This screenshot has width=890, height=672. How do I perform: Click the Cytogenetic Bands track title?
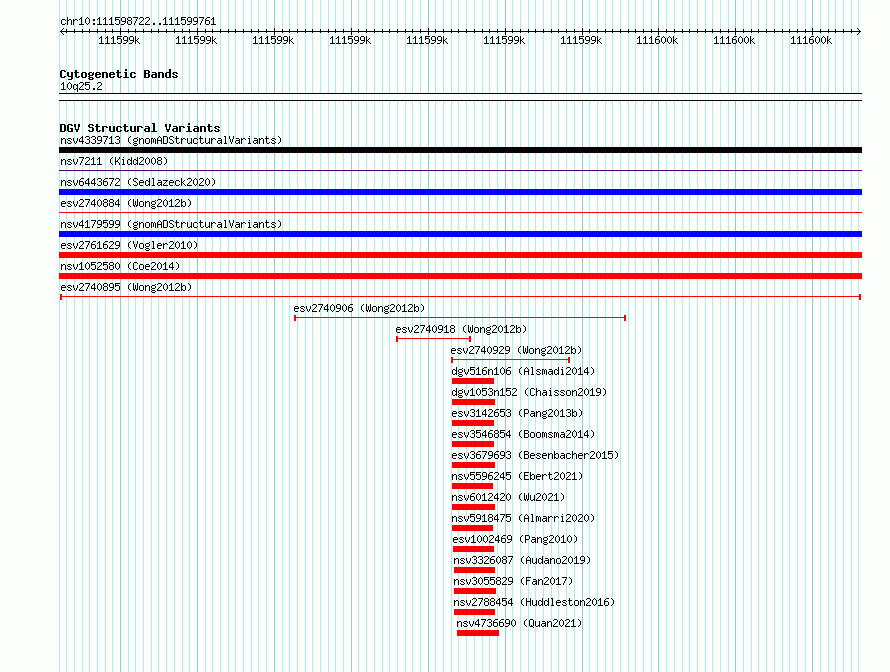pos(119,74)
